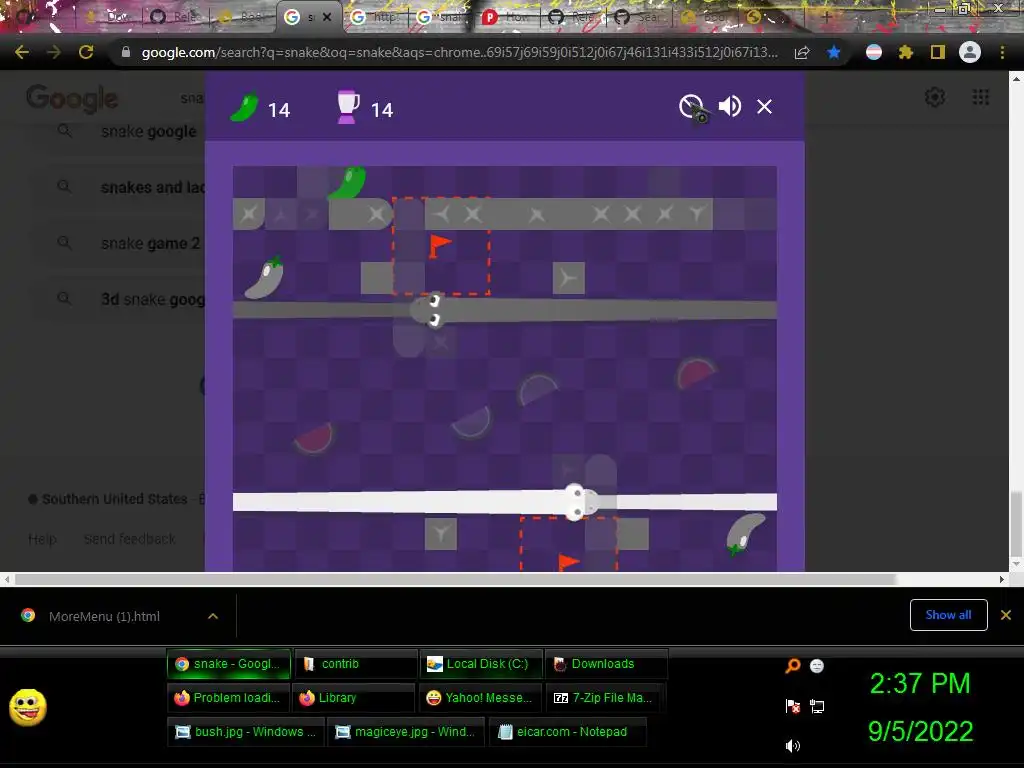Switch to the red P 'How' tab
Screen dimensions: 1024x768
coord(507,17)
